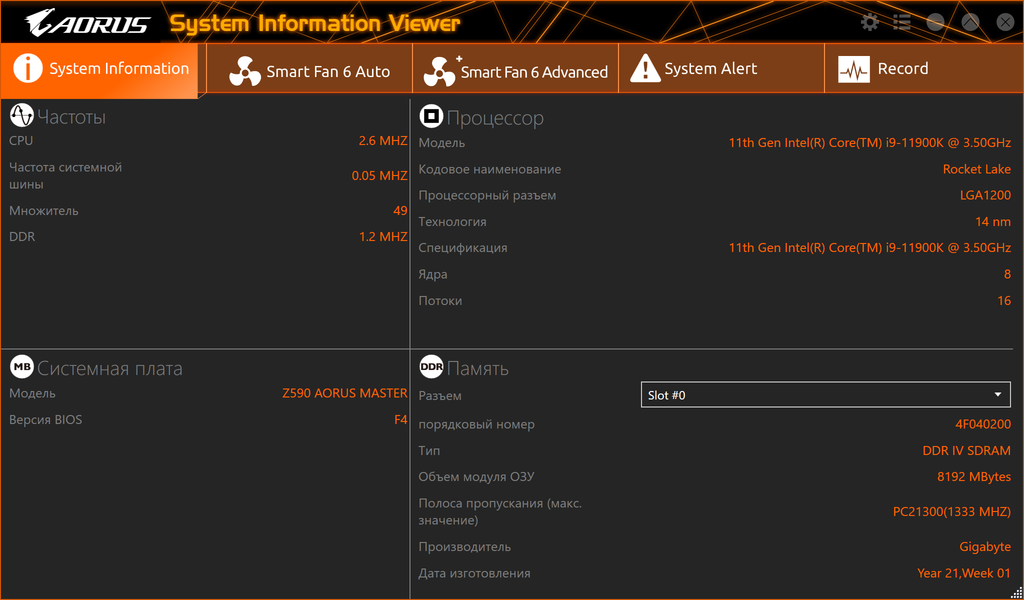
Task: Go to the Record tab
Action: [x=924, y=69]
